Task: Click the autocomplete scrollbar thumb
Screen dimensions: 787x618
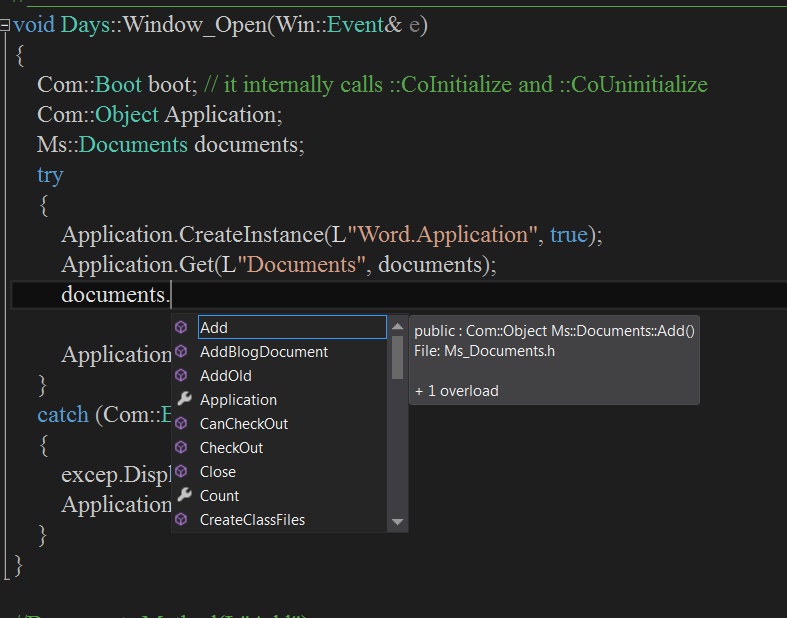Action: 398,357
